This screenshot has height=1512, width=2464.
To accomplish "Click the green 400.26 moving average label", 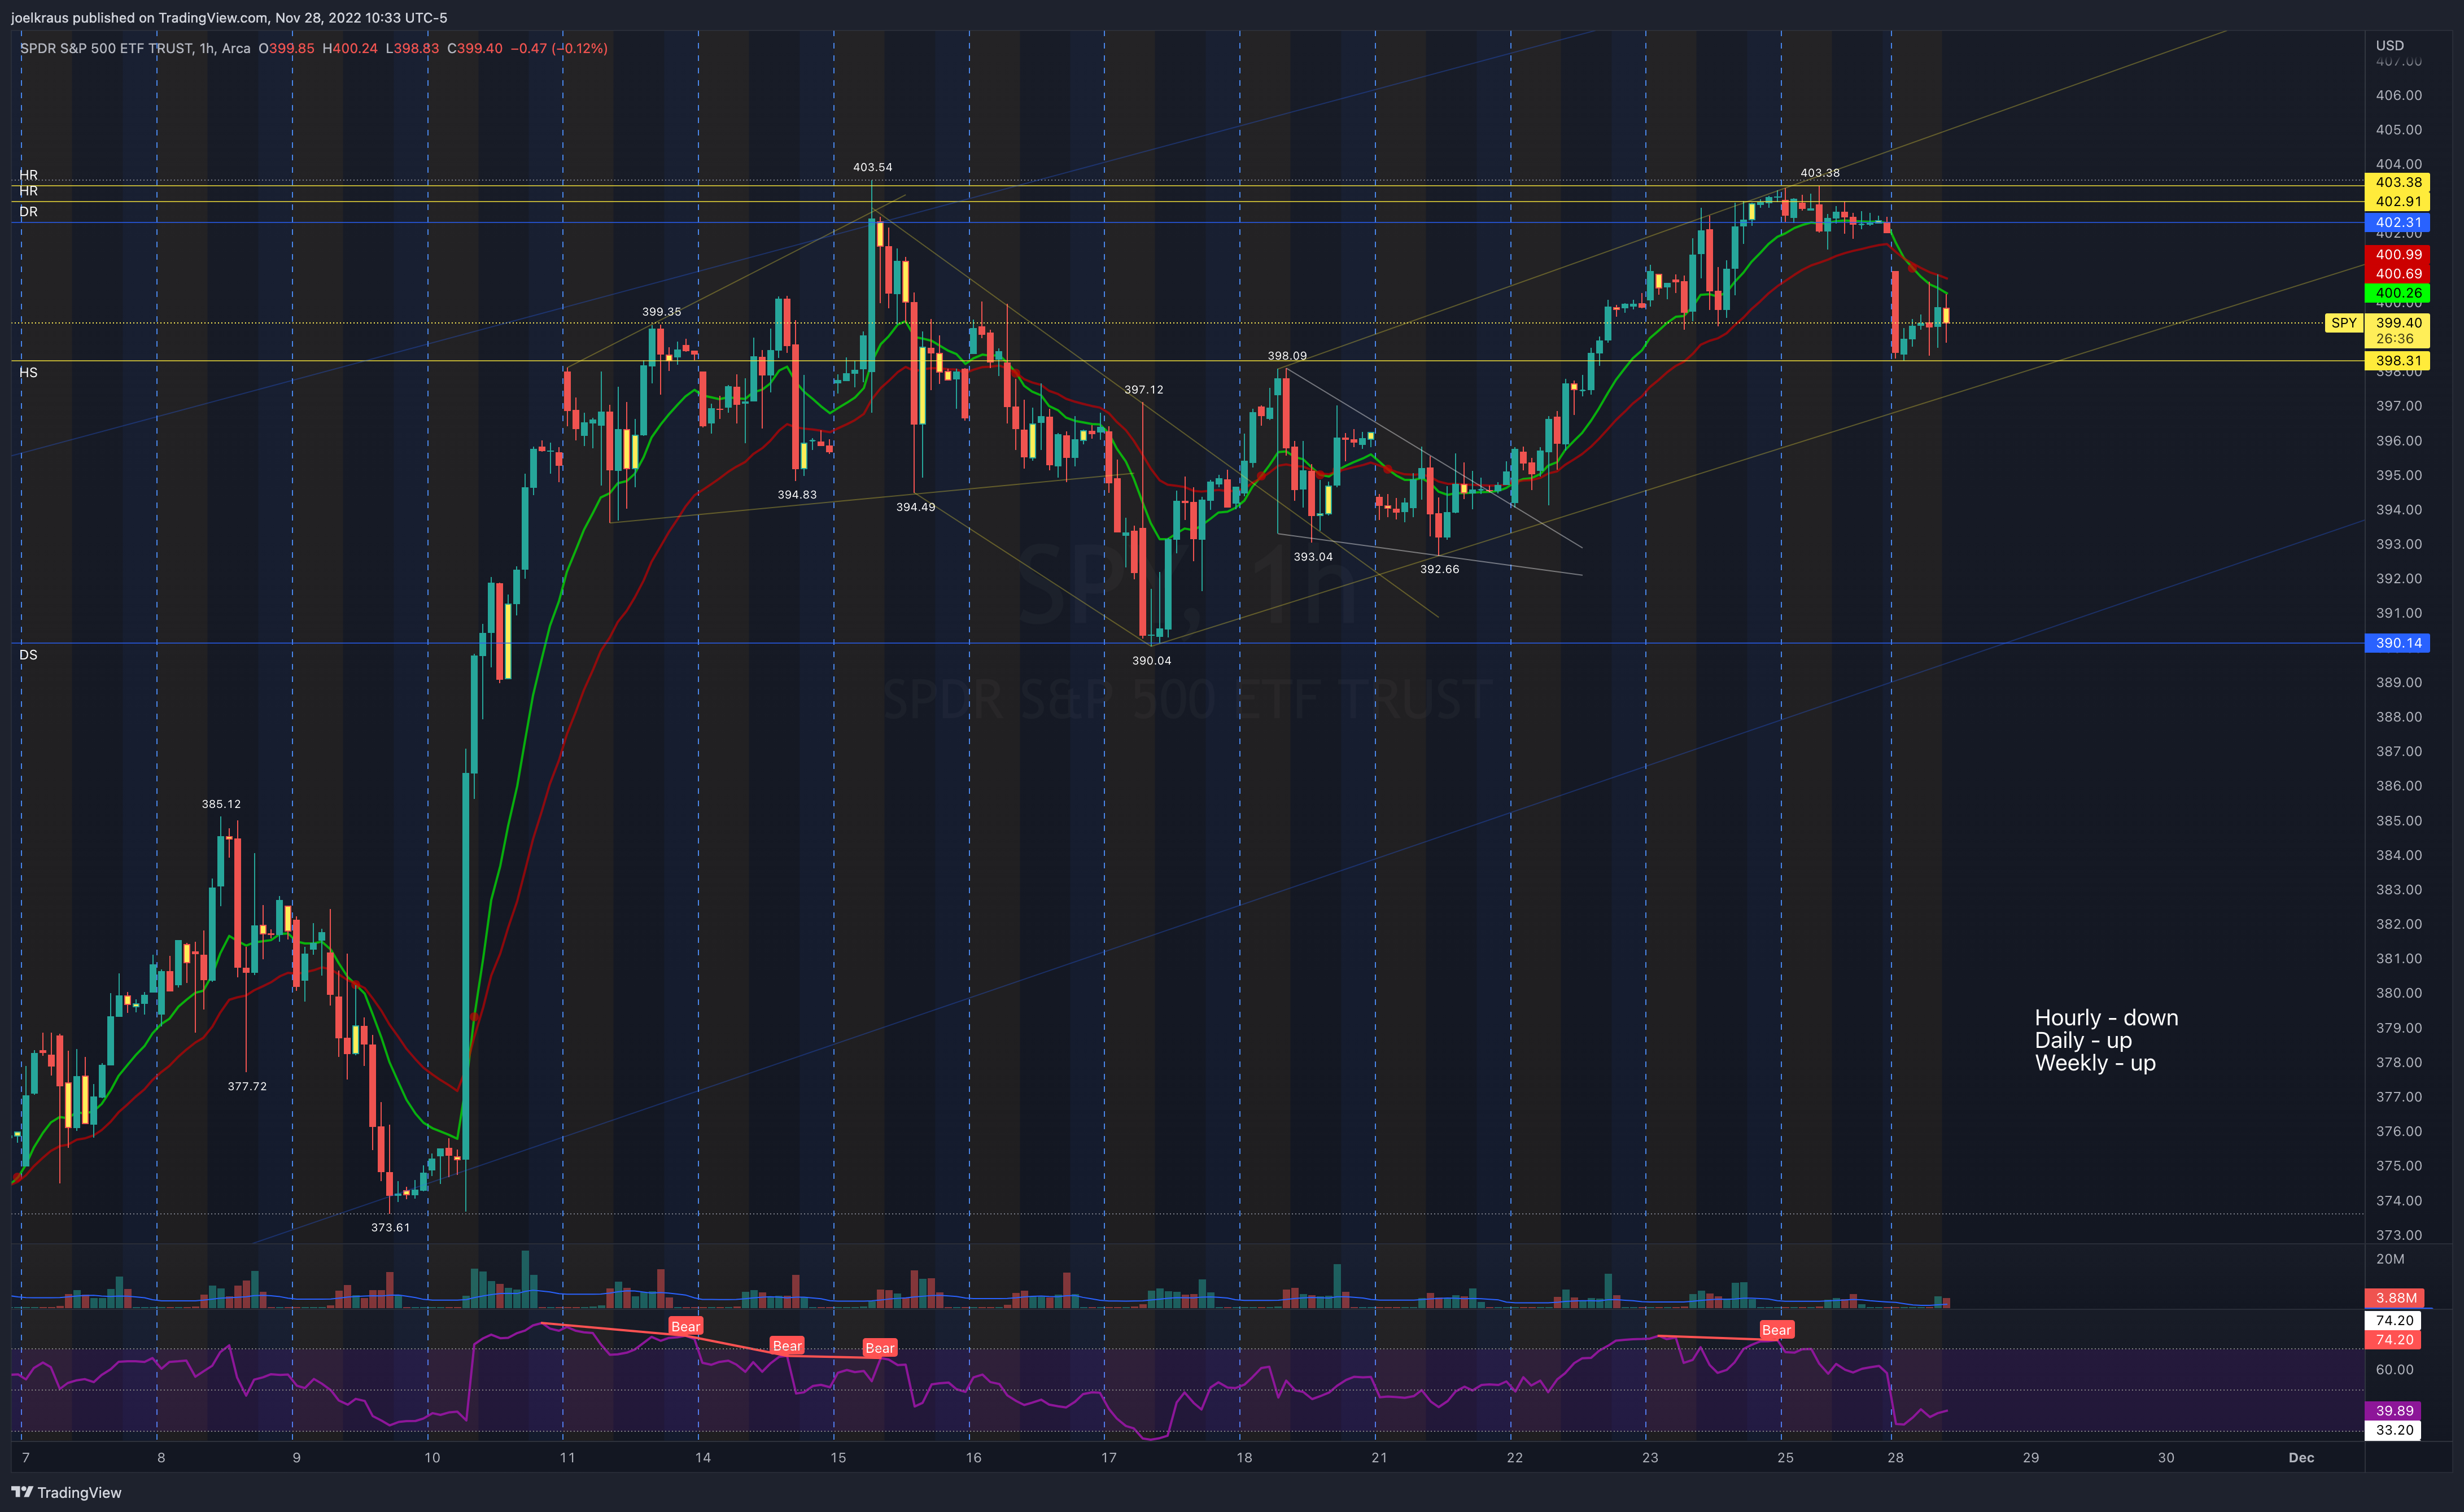I will 2398,293.
